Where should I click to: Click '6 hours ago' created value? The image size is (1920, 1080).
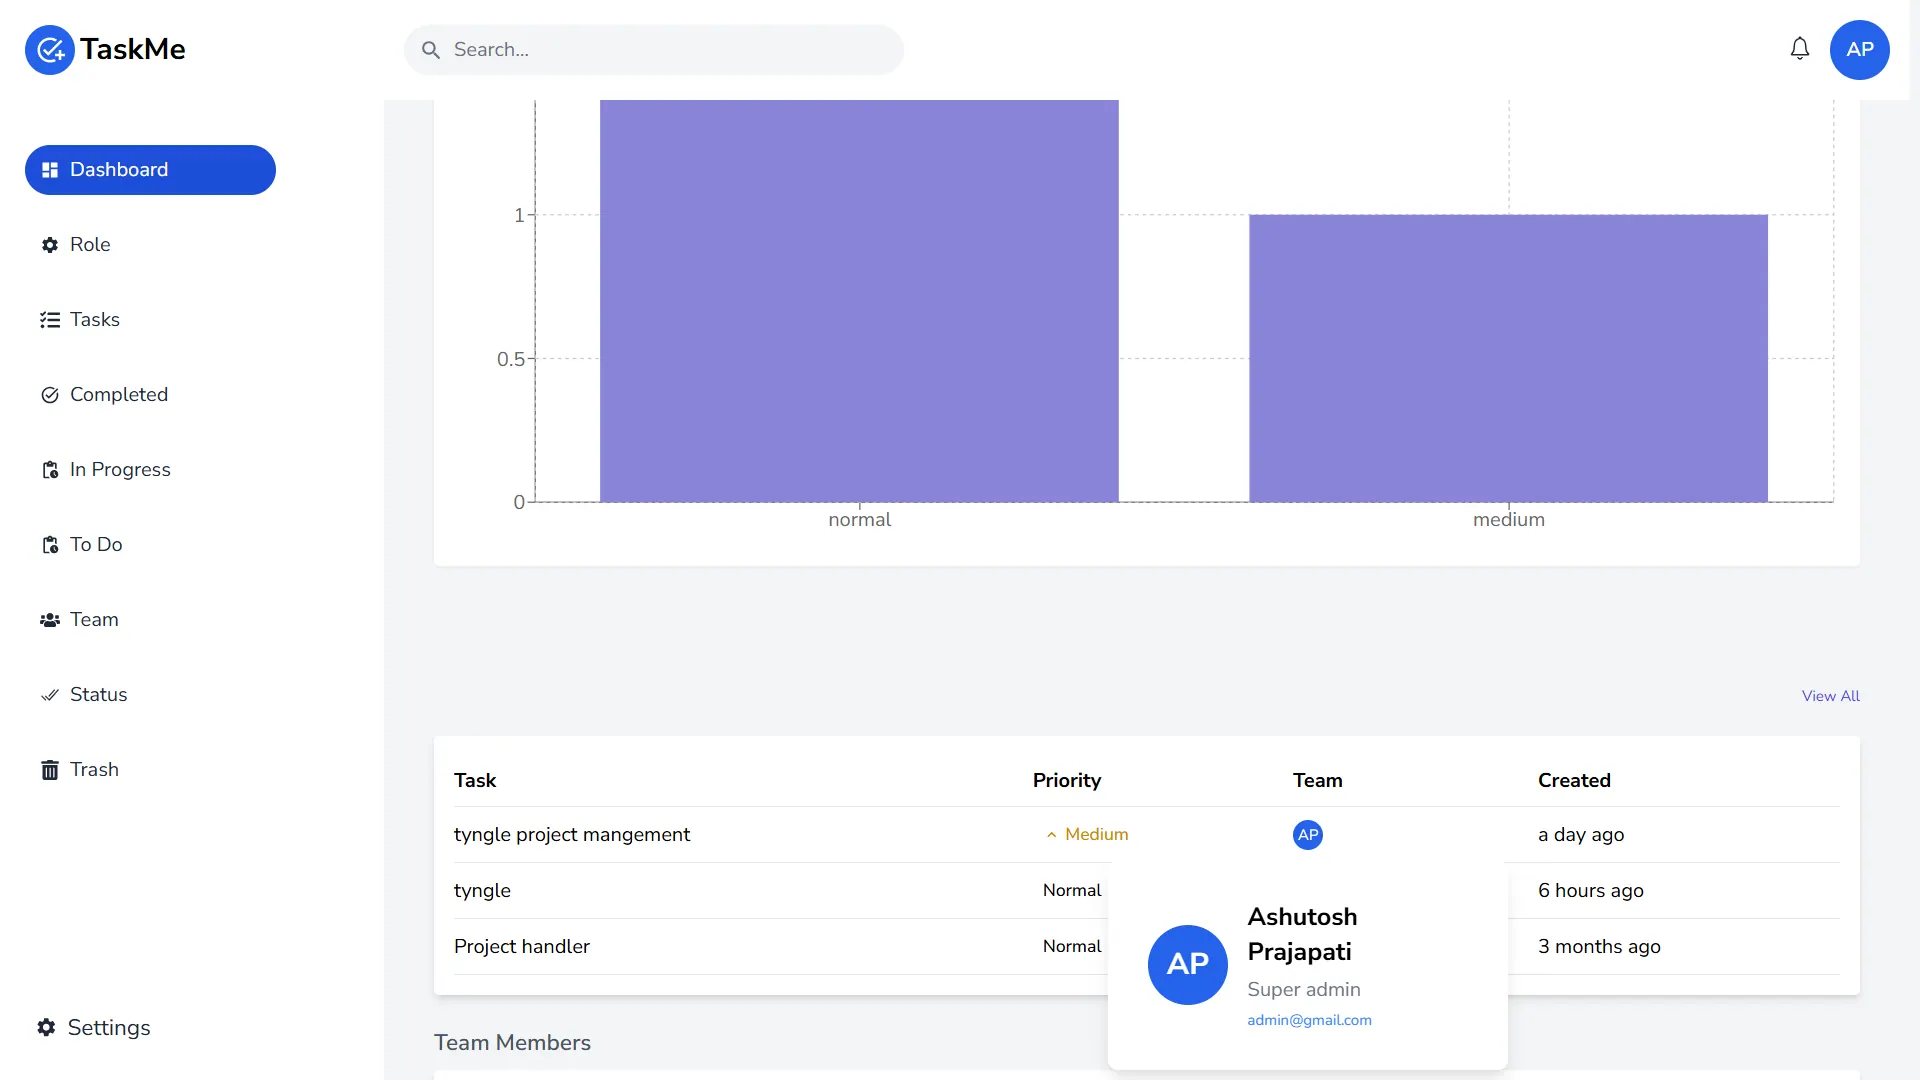[x=1590, y=891]
